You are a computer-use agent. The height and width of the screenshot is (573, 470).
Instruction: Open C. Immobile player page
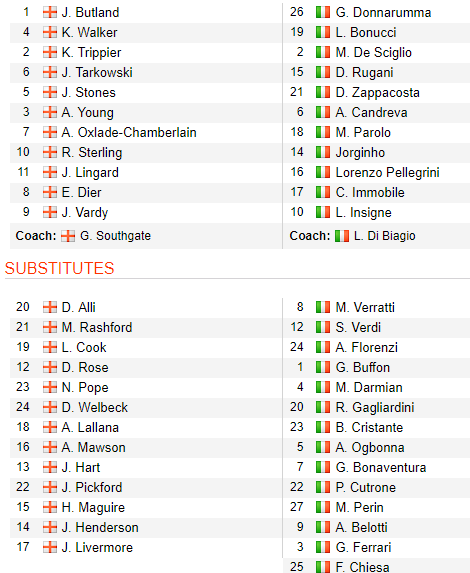point(370,193)
